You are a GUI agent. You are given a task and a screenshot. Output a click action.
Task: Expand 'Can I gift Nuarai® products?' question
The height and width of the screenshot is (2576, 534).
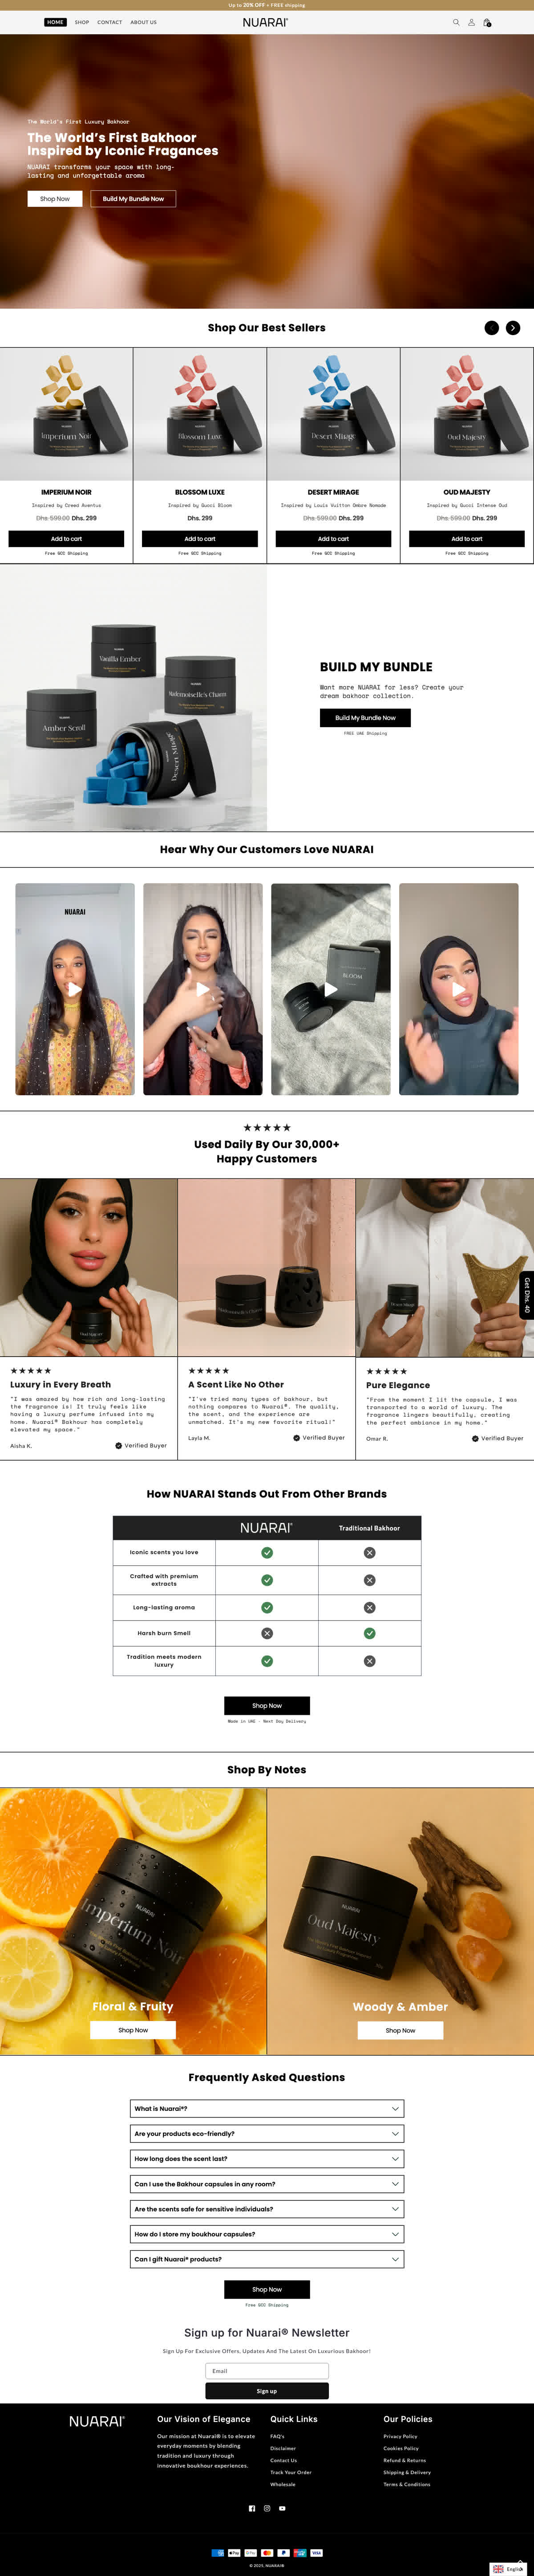coord(267,2259)
